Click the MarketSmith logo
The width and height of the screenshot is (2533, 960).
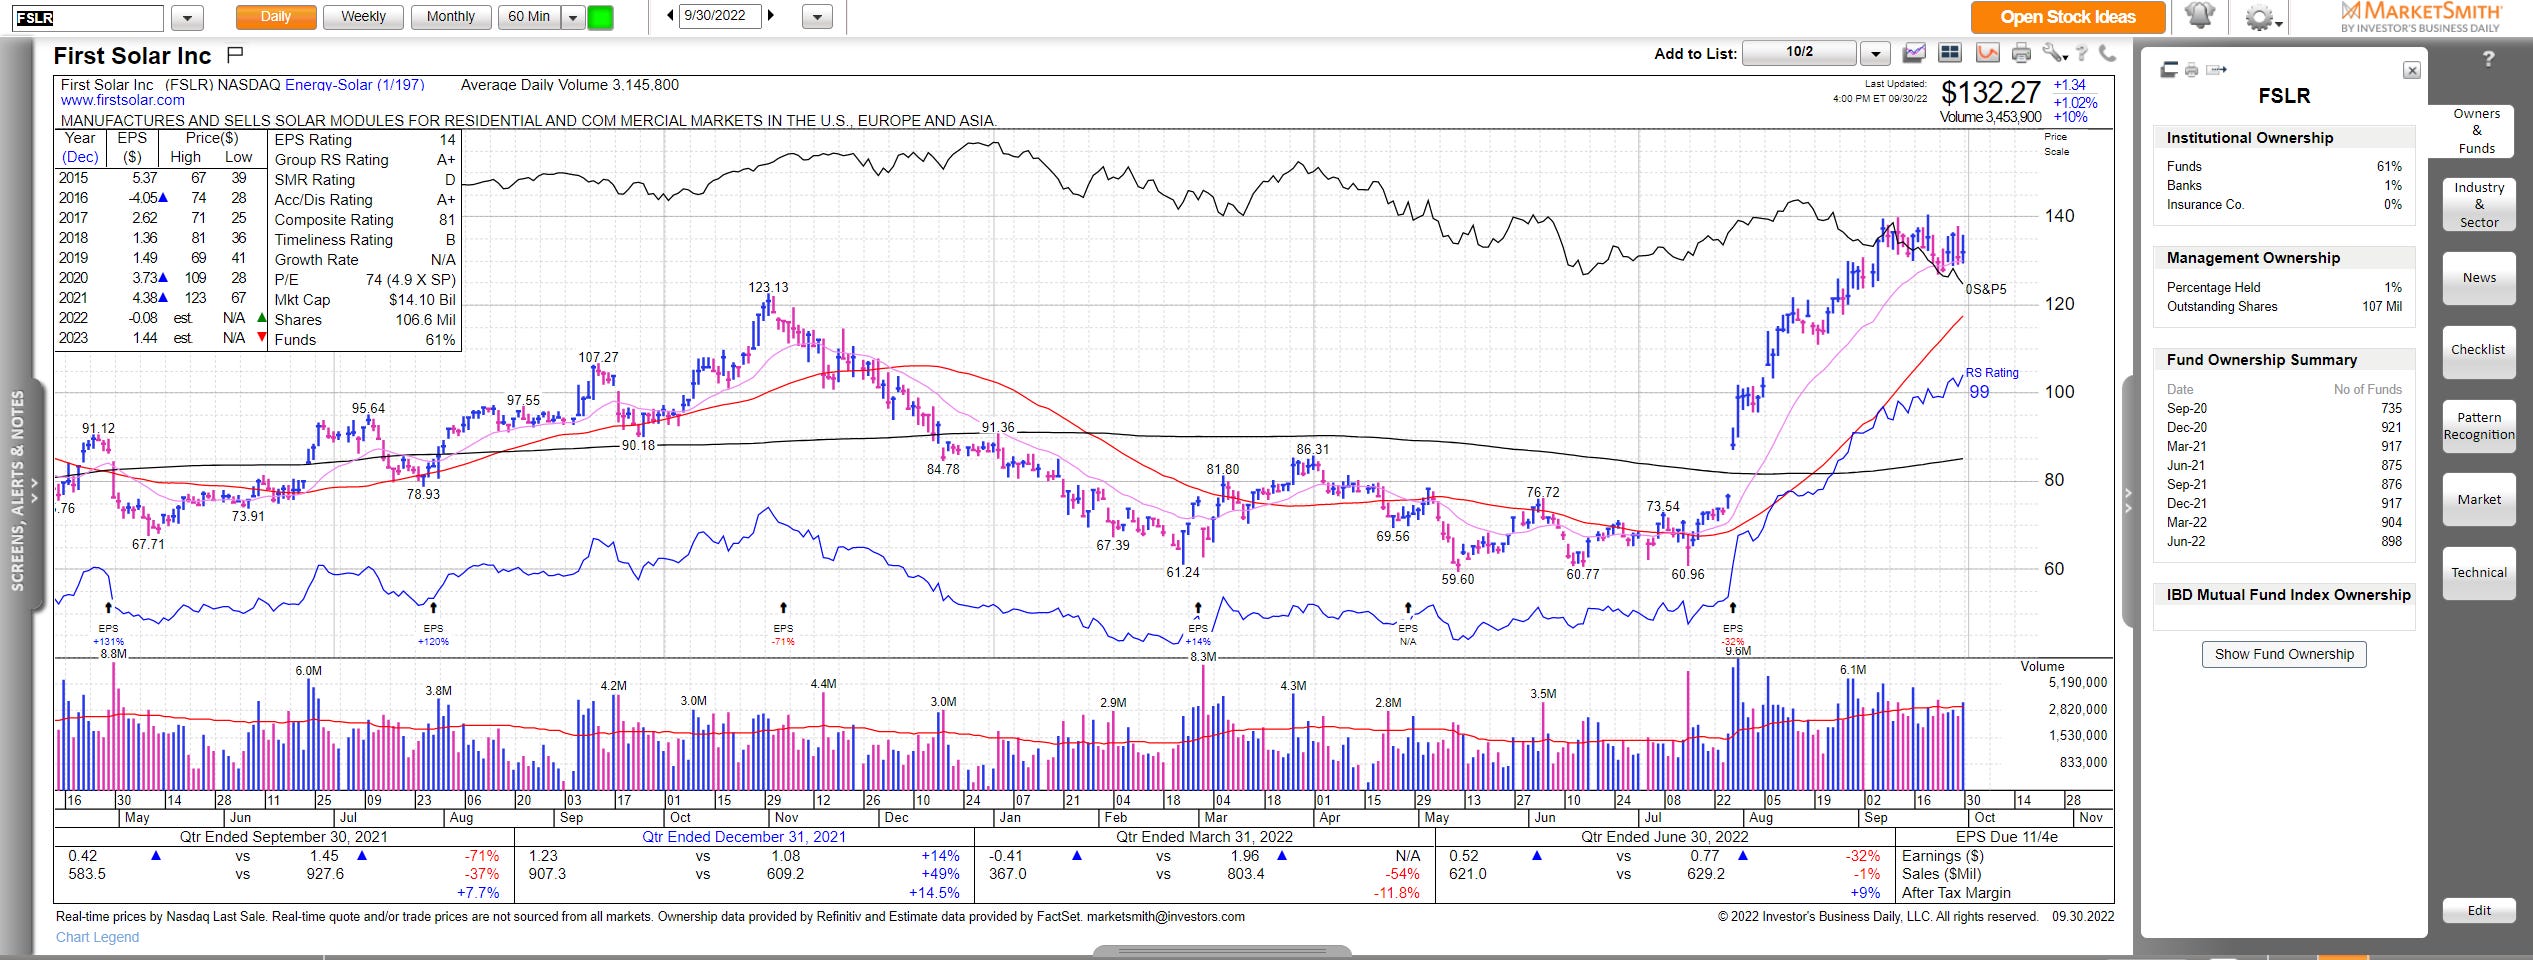[2419, 17]
